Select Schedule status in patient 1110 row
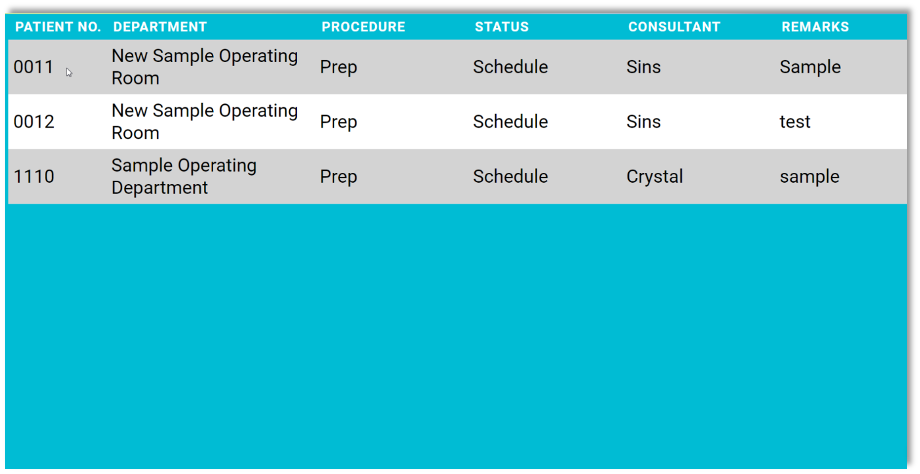Image resolution: width=920 pixels, height=474 pixels. tap(510, 177)
